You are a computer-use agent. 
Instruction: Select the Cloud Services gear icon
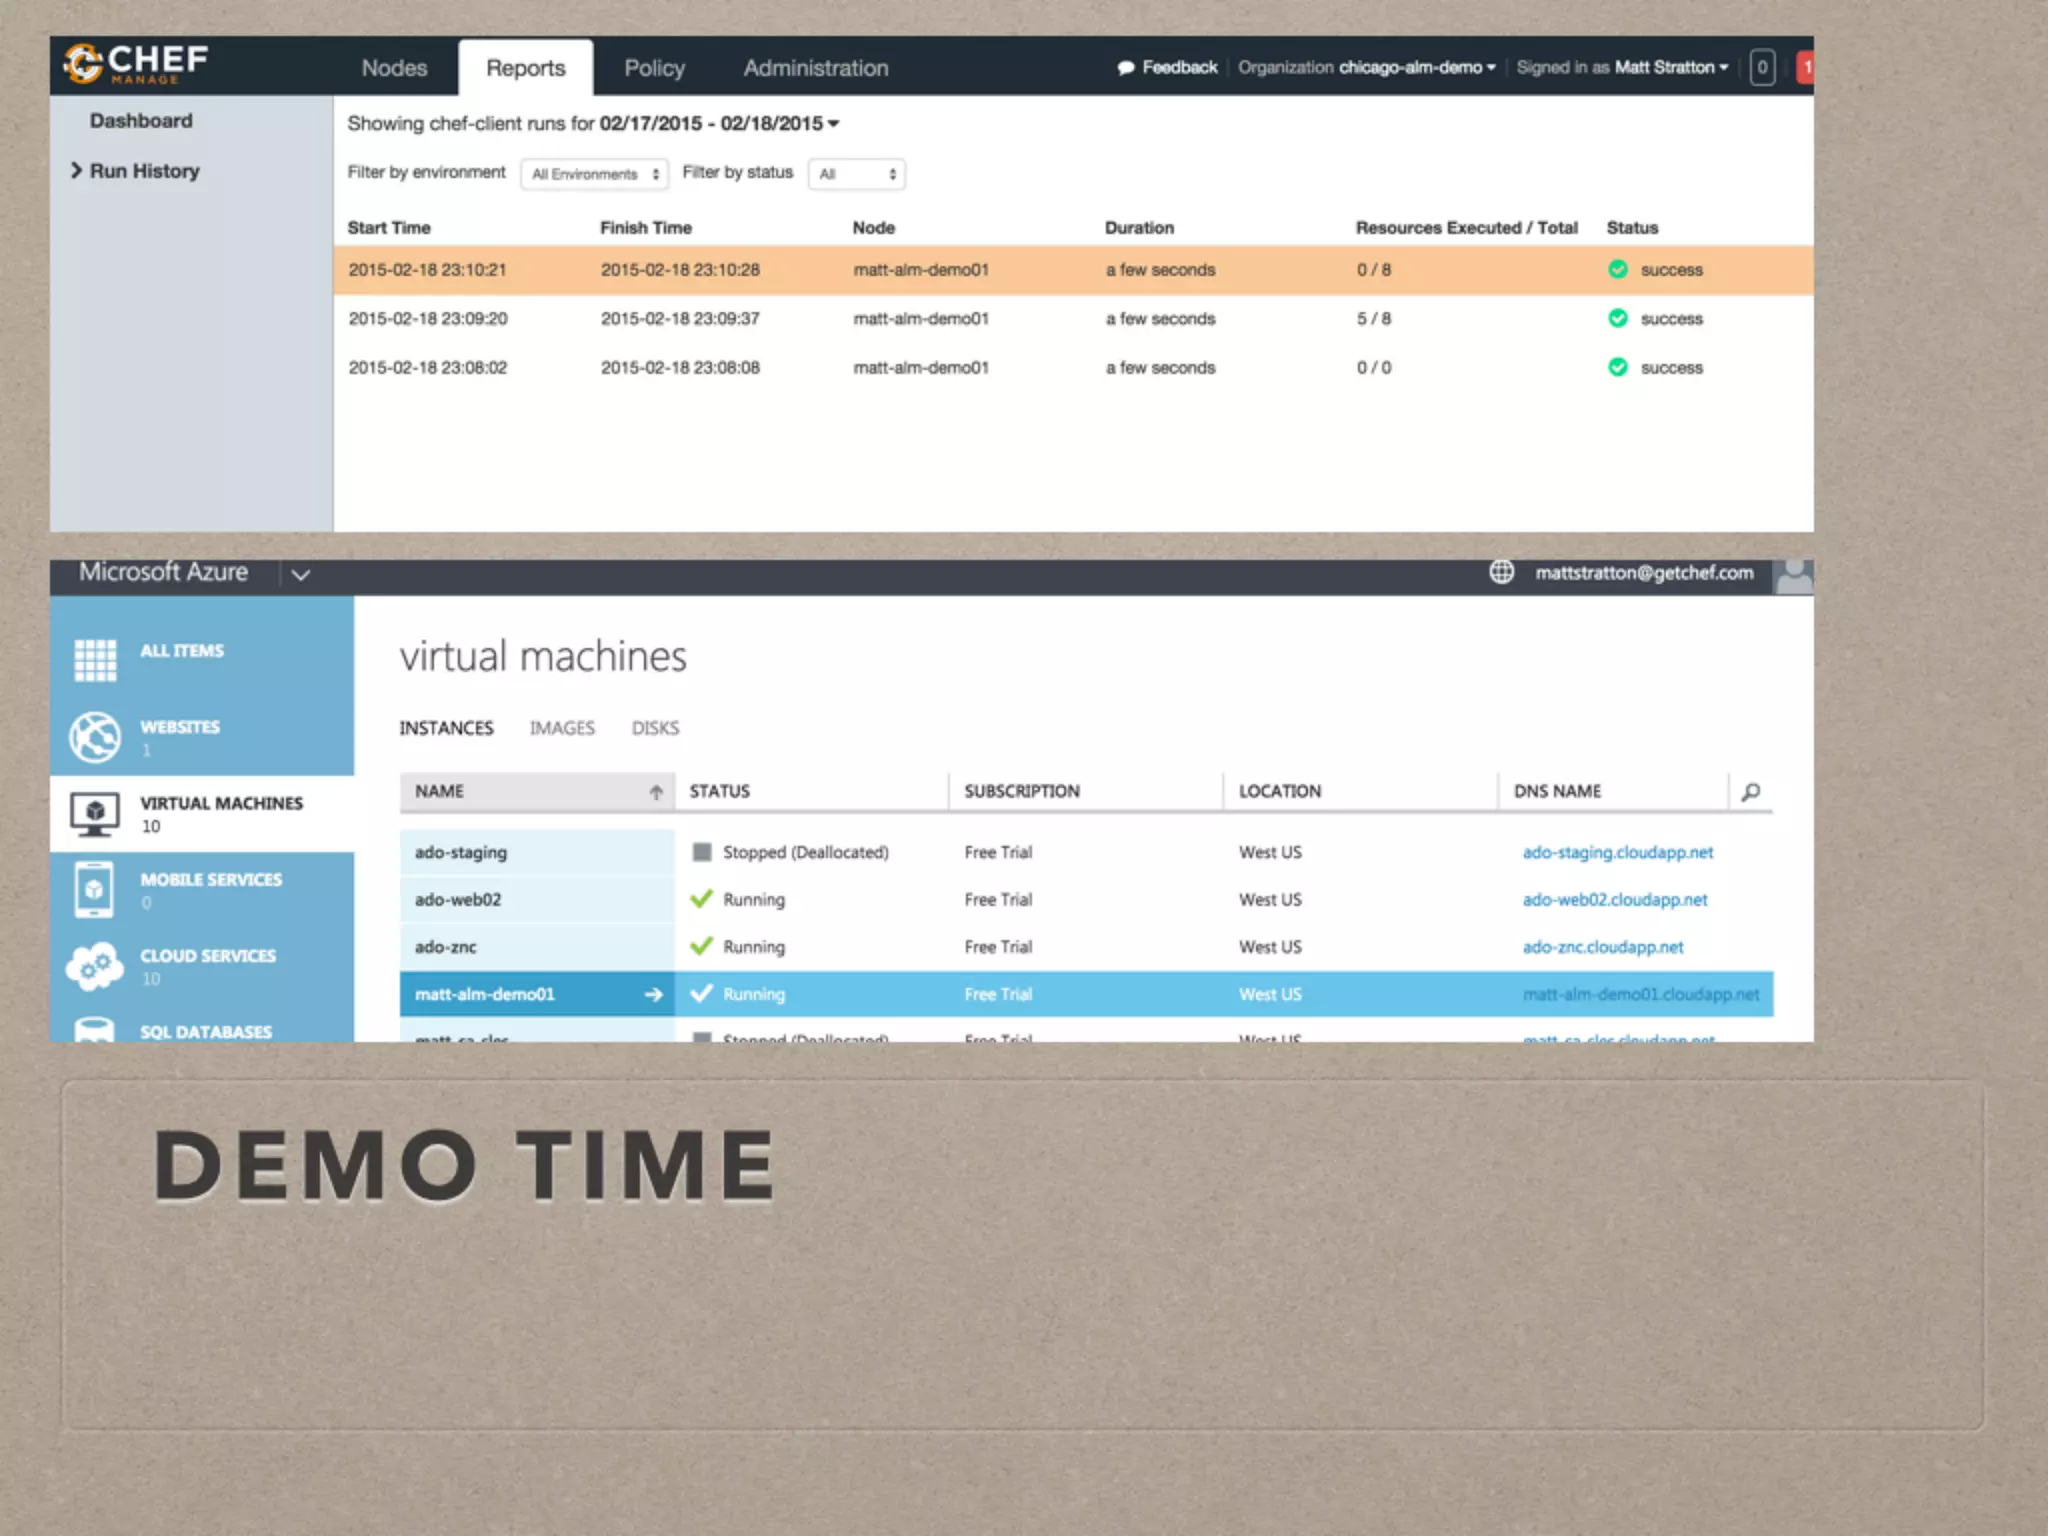[x=94, y=966]
